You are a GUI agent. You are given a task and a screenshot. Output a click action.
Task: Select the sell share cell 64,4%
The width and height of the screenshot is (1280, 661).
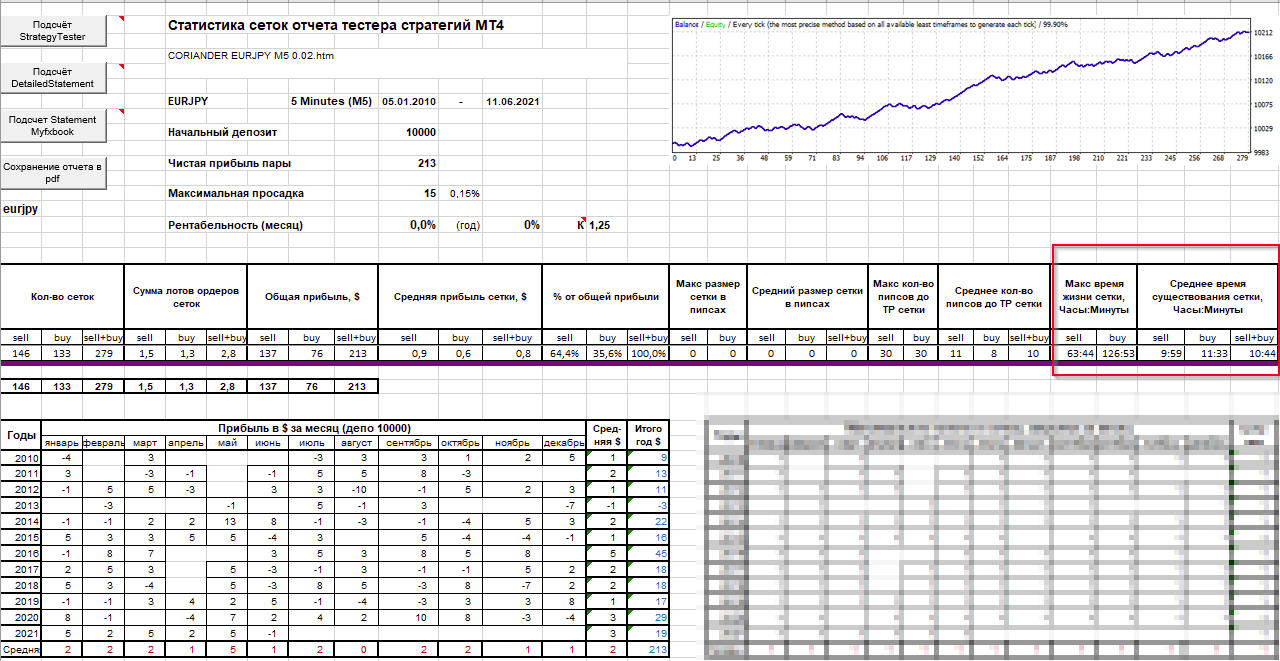[565, 353]
